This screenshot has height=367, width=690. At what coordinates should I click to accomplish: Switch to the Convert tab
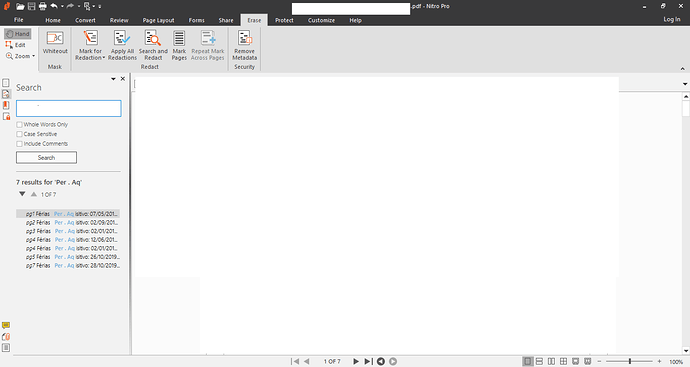(85, 20)
